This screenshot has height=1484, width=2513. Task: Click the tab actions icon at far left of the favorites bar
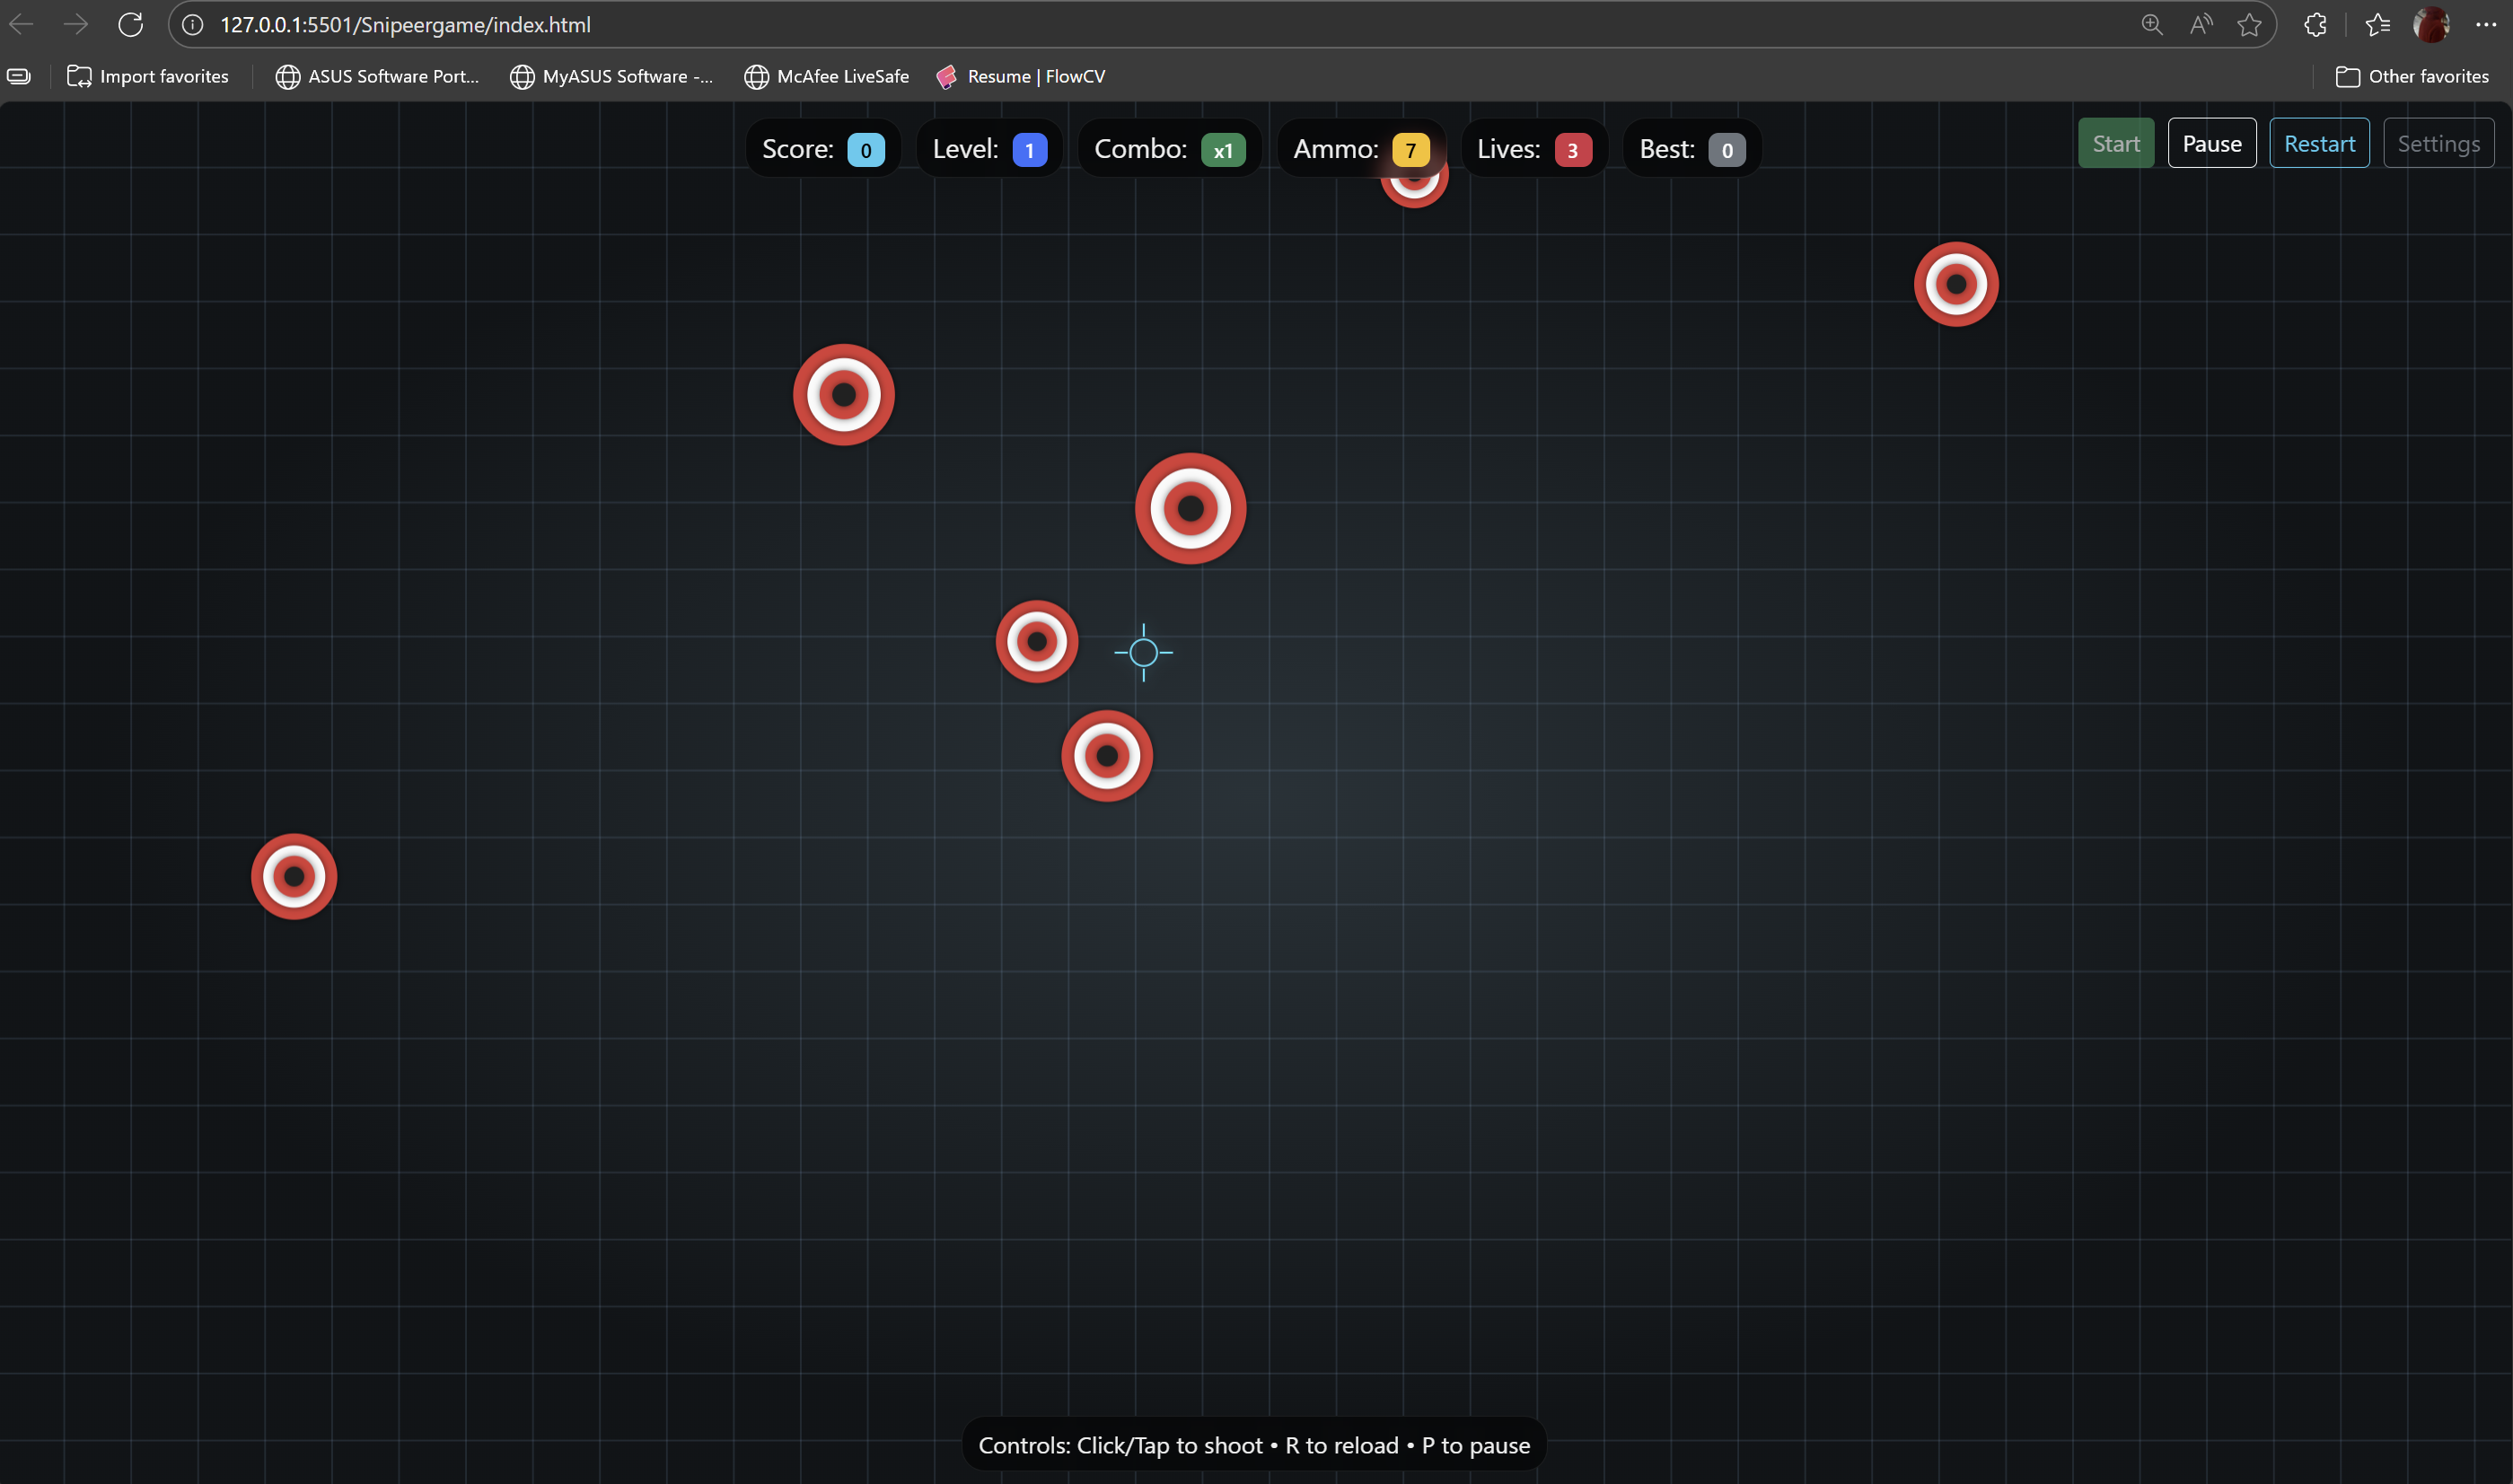[19, 76]
